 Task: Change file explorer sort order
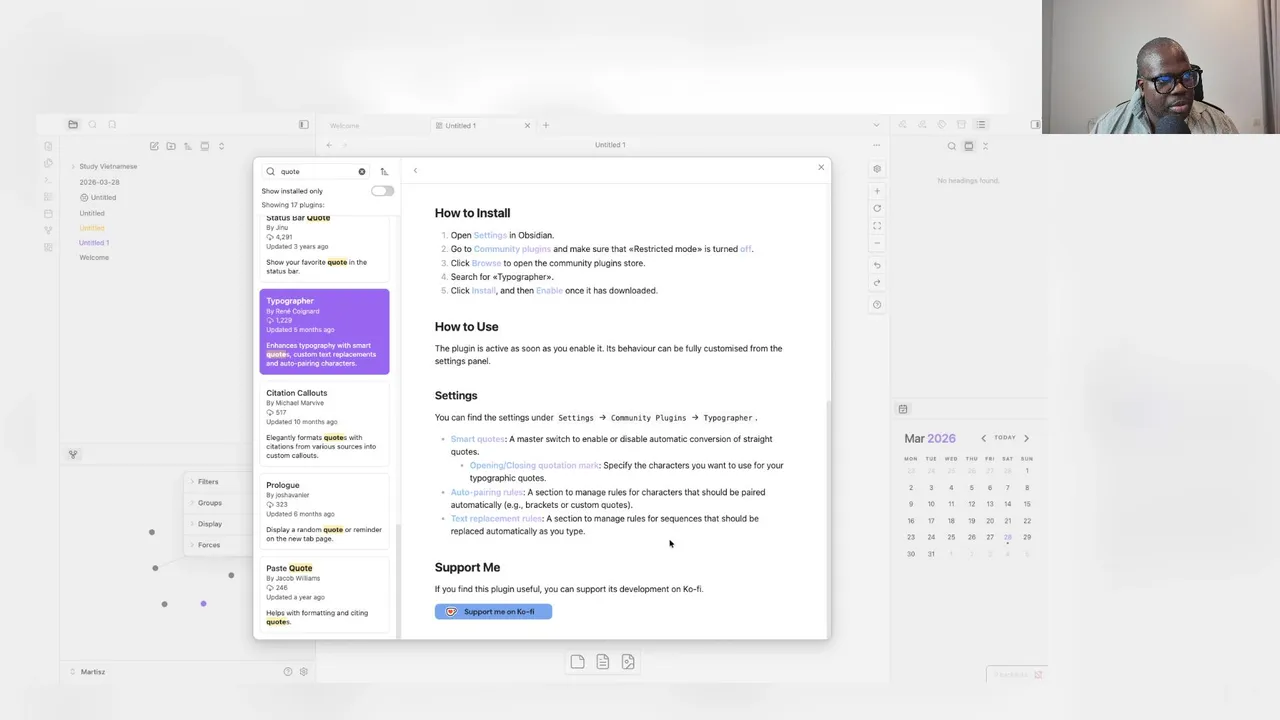click(x=187, y=146)
